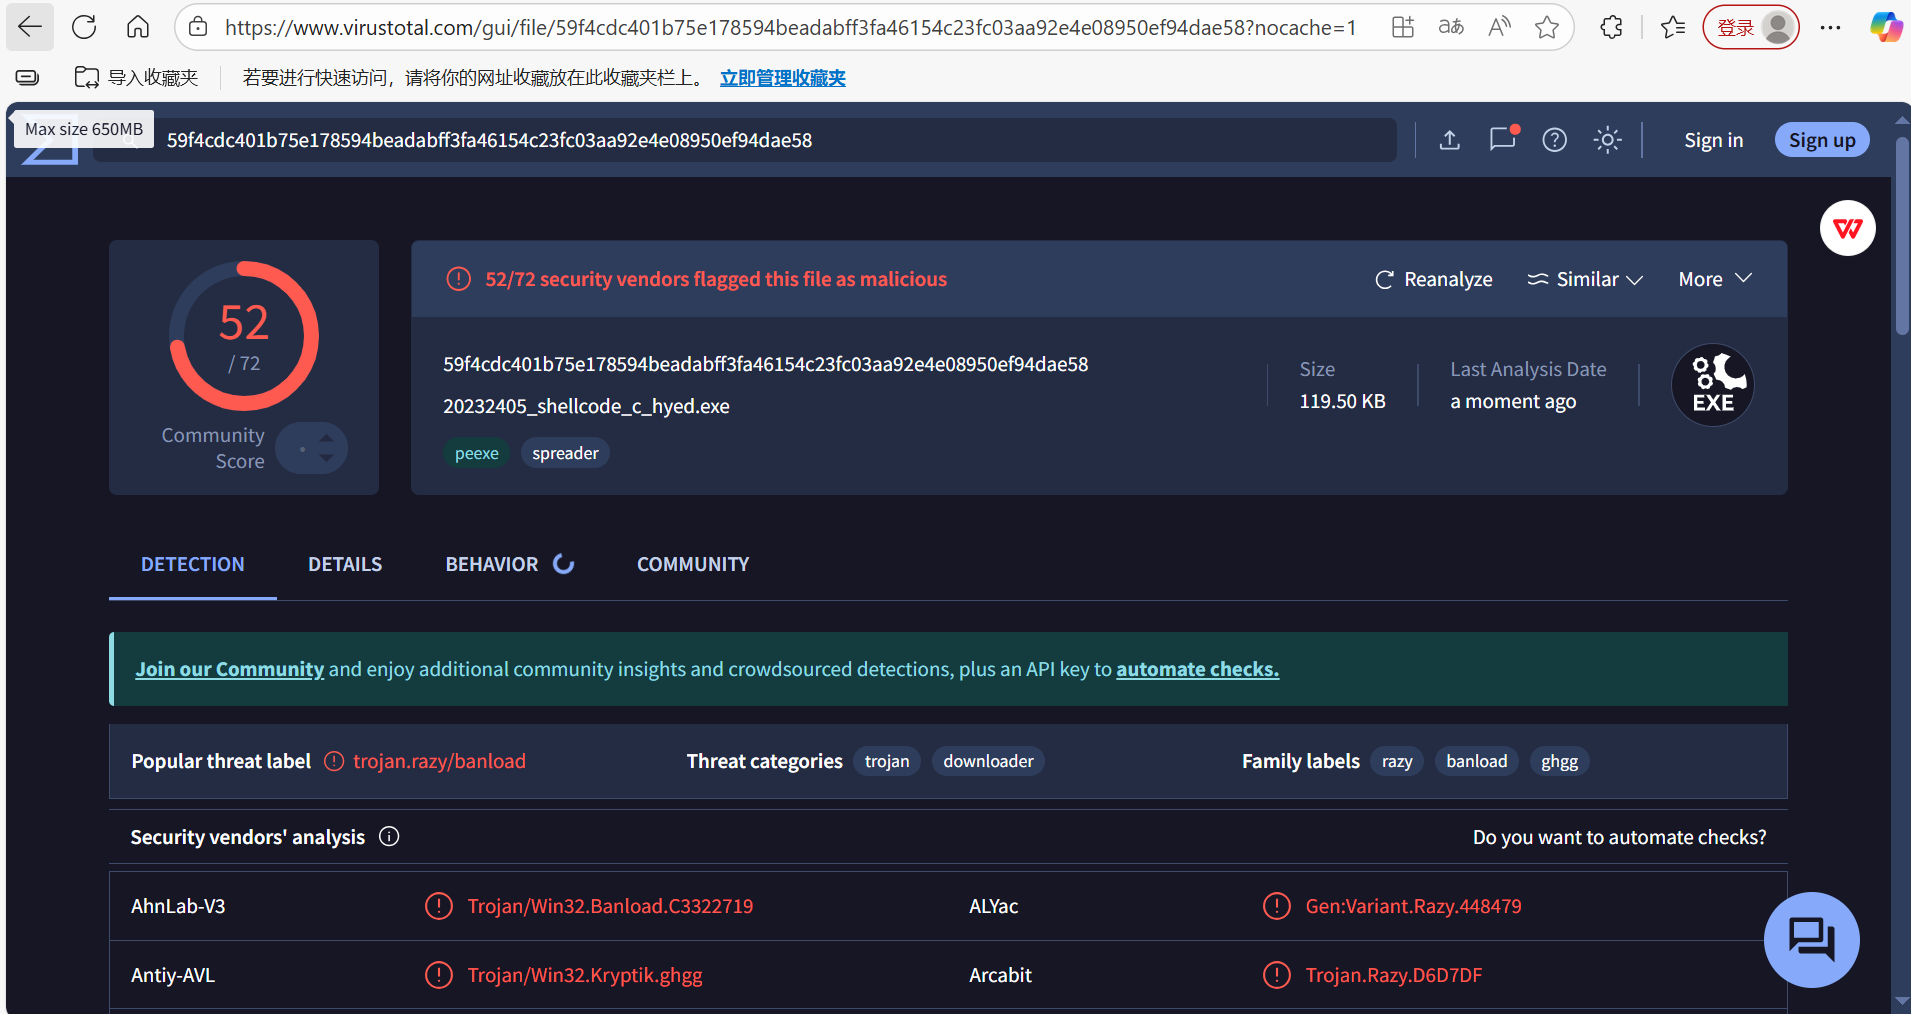Viewport: 1911px width, 1014px height.
Task: Reload the current browser page
Action: [x=84, y=27]
